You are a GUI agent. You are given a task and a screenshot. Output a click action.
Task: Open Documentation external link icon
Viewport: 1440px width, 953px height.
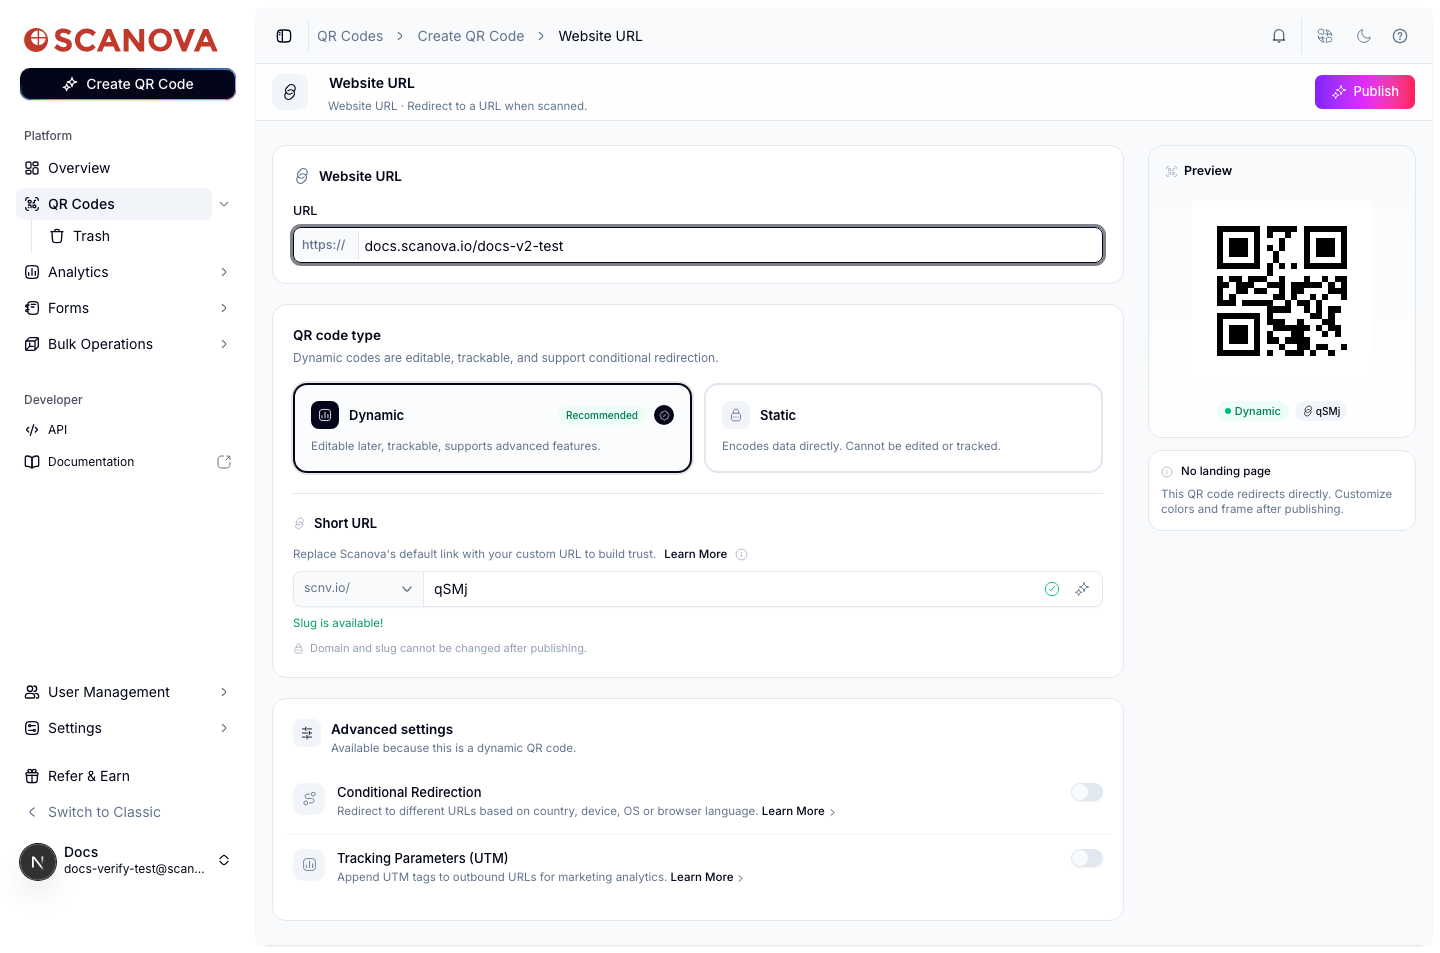click(224, 462)
